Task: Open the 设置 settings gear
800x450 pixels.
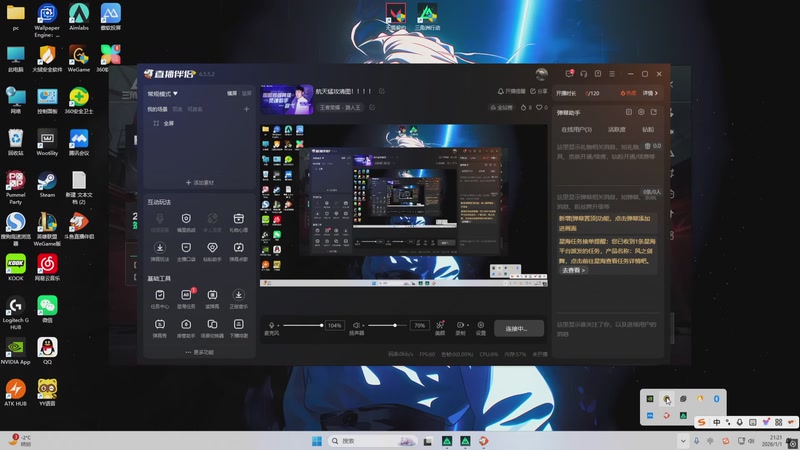Action: point(481,328)
